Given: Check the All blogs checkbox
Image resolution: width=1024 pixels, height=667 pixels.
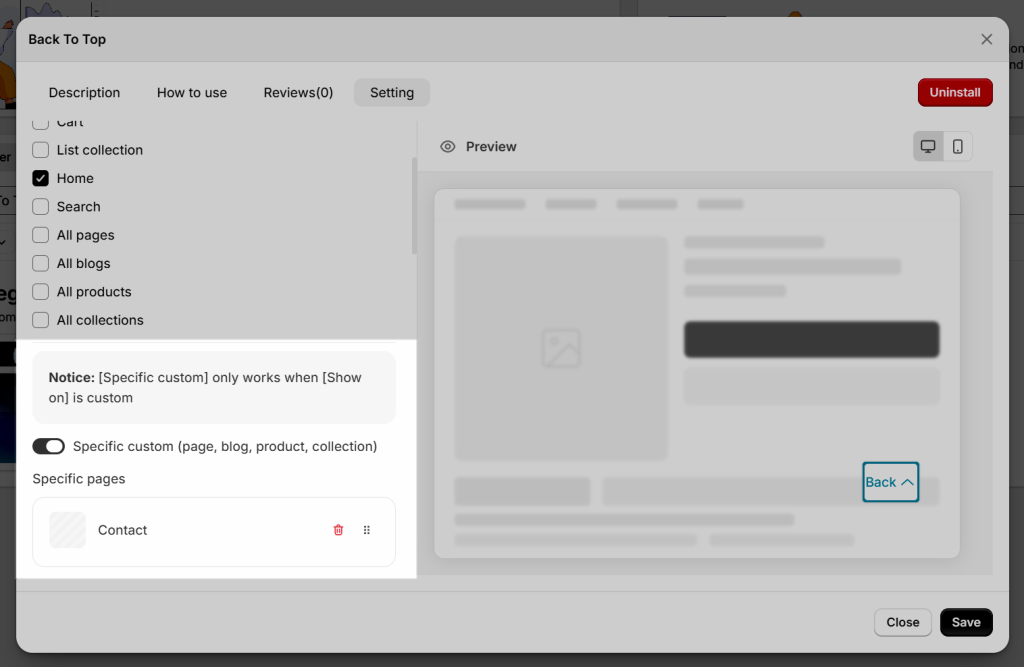Looking at the screenshot, I should tap(40, 263).
